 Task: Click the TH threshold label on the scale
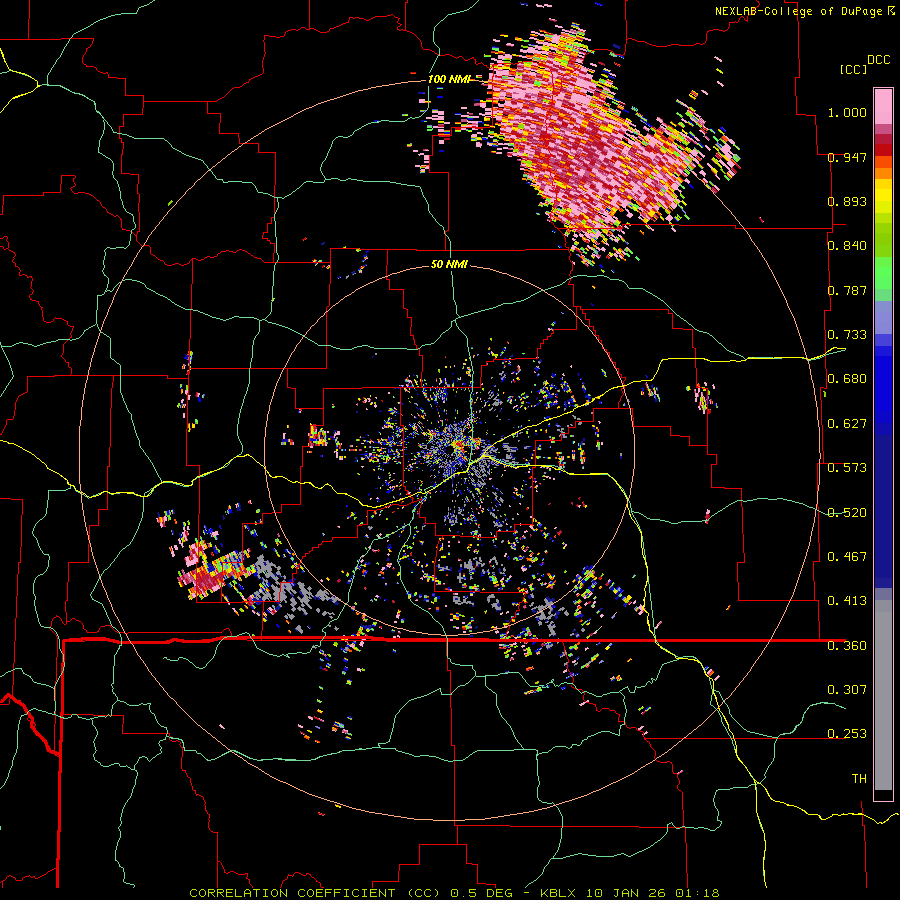point(859,778)
